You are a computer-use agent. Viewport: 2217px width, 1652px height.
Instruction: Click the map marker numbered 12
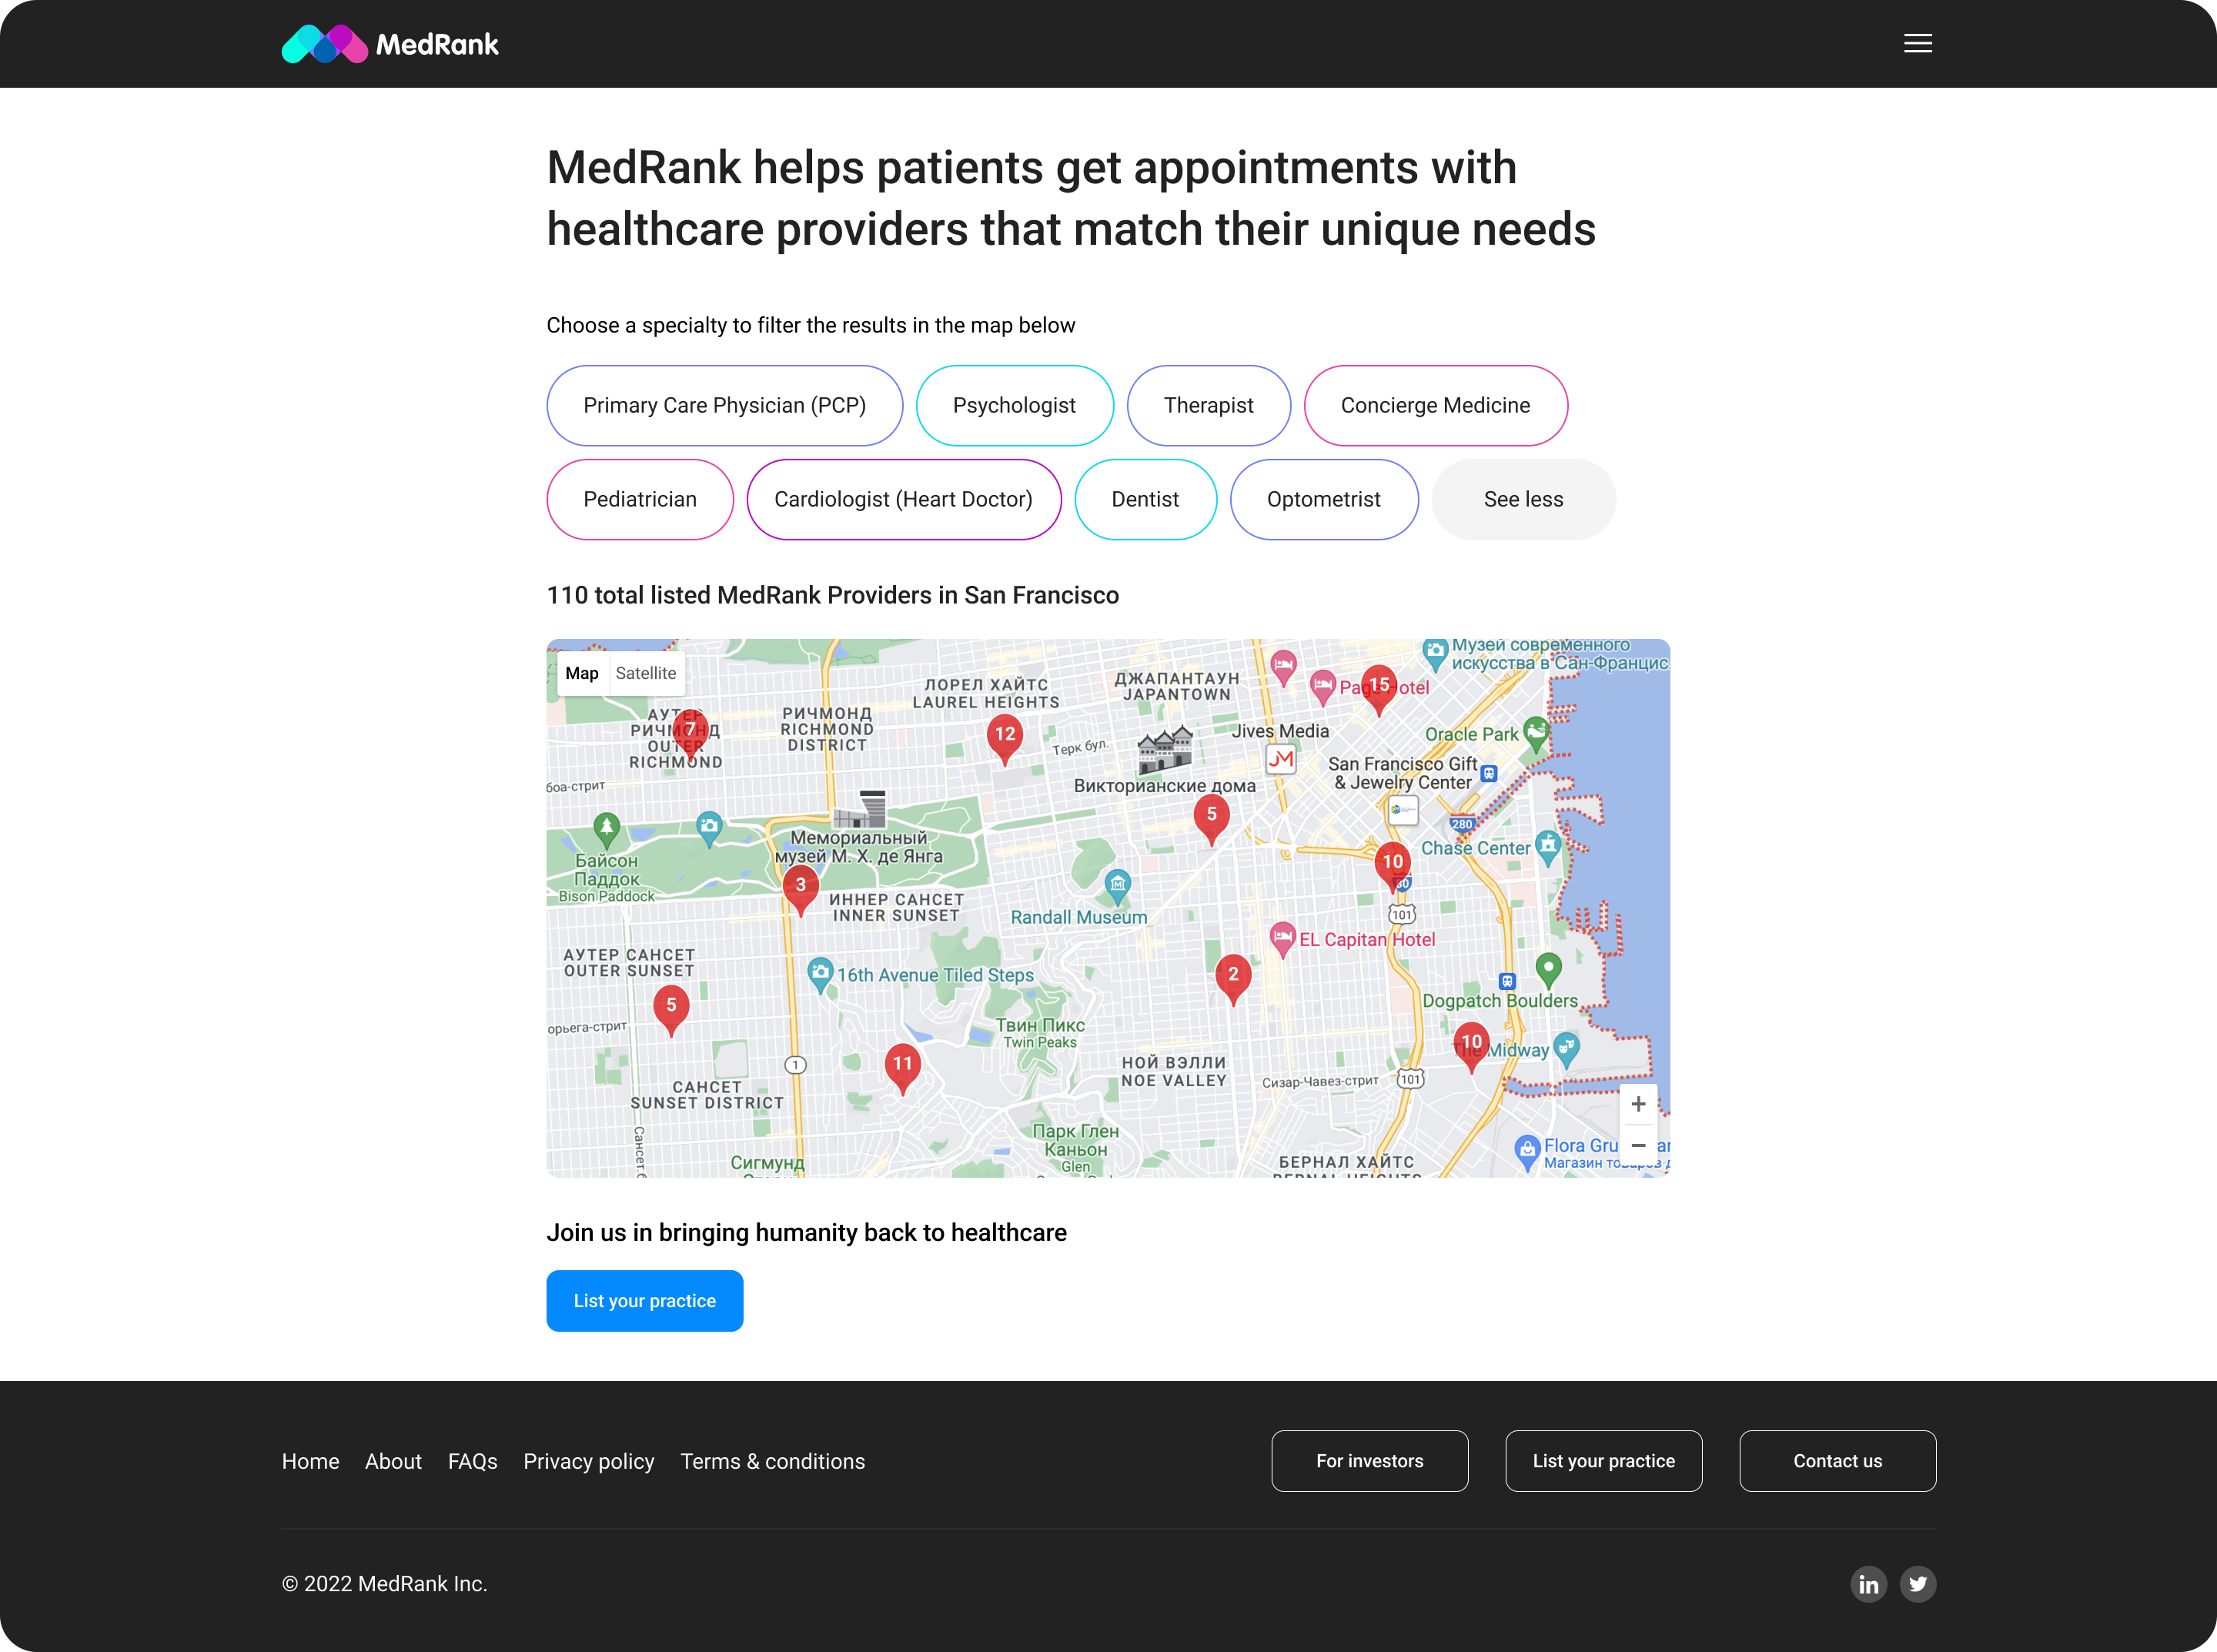(1004, 736)
